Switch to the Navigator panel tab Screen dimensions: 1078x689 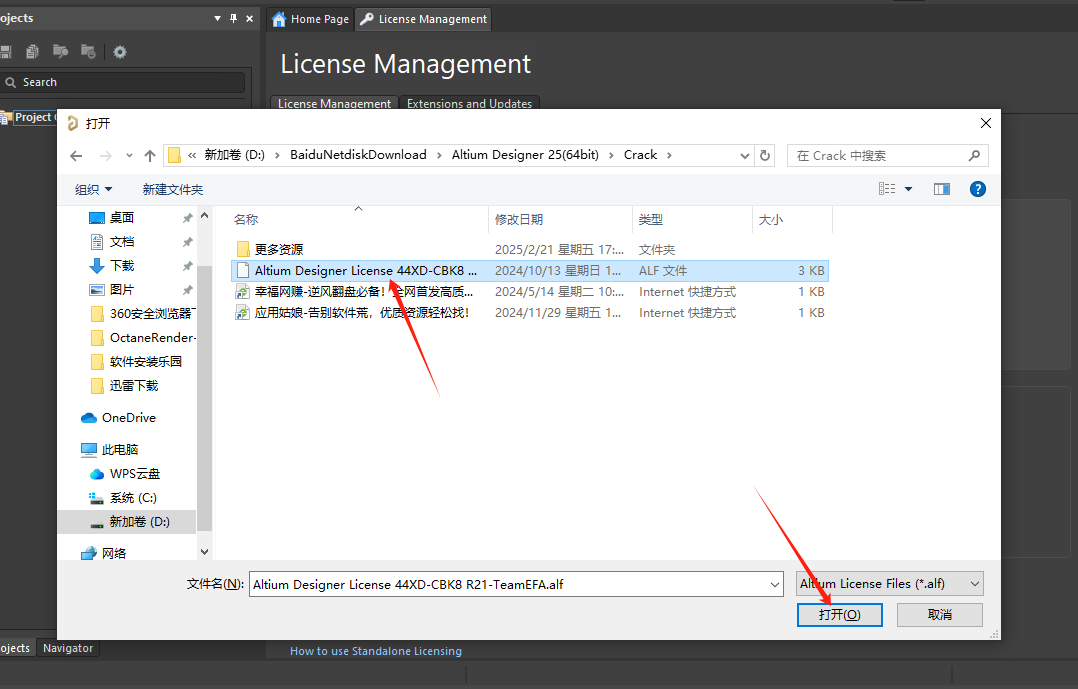[68, 648]
